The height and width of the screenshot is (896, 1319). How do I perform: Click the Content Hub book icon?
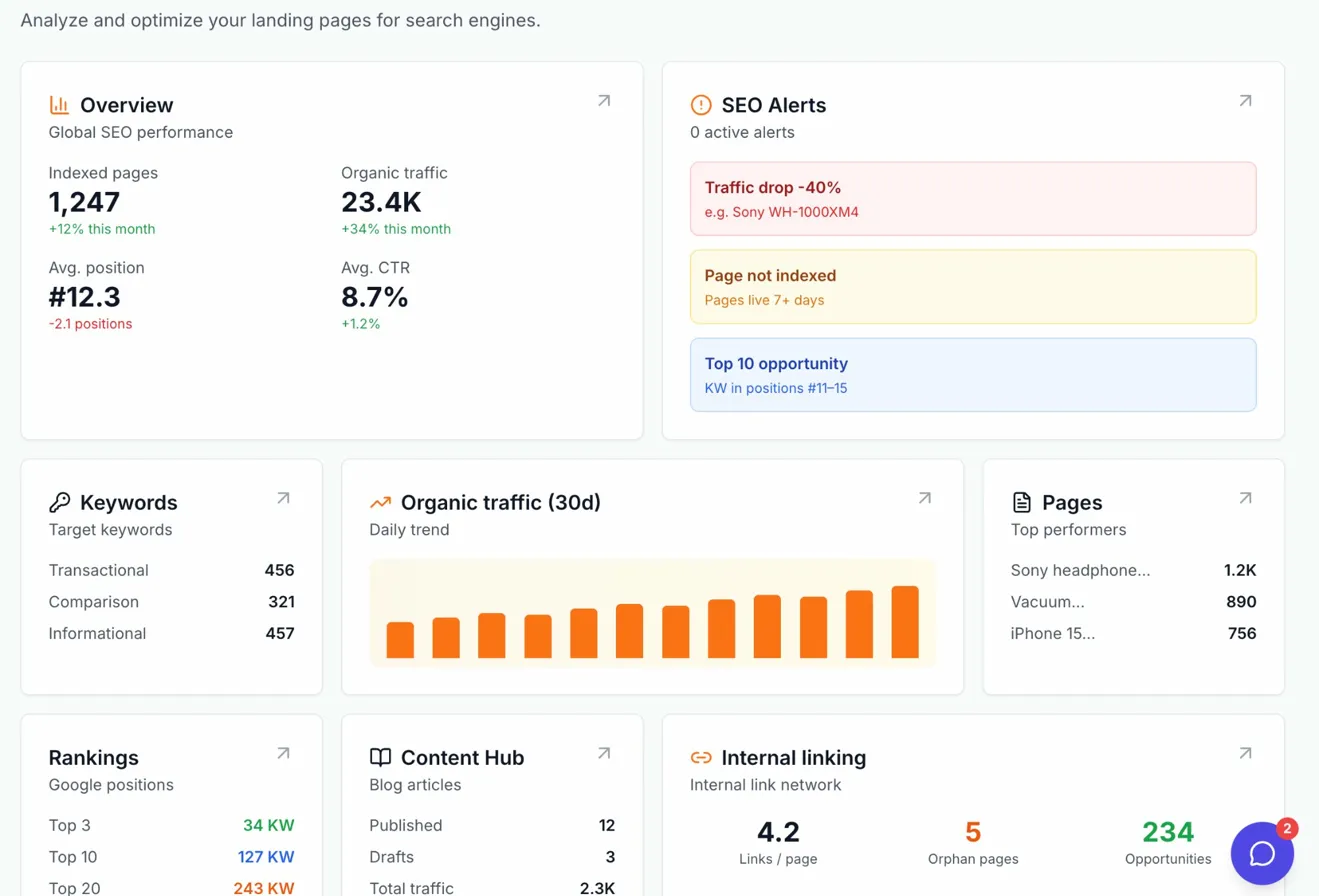380,757
